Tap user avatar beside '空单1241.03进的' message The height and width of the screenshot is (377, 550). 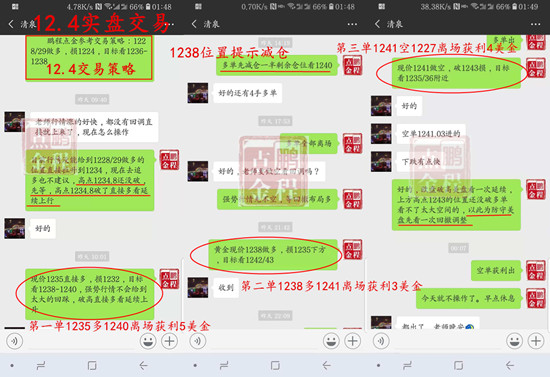point(381,134)
